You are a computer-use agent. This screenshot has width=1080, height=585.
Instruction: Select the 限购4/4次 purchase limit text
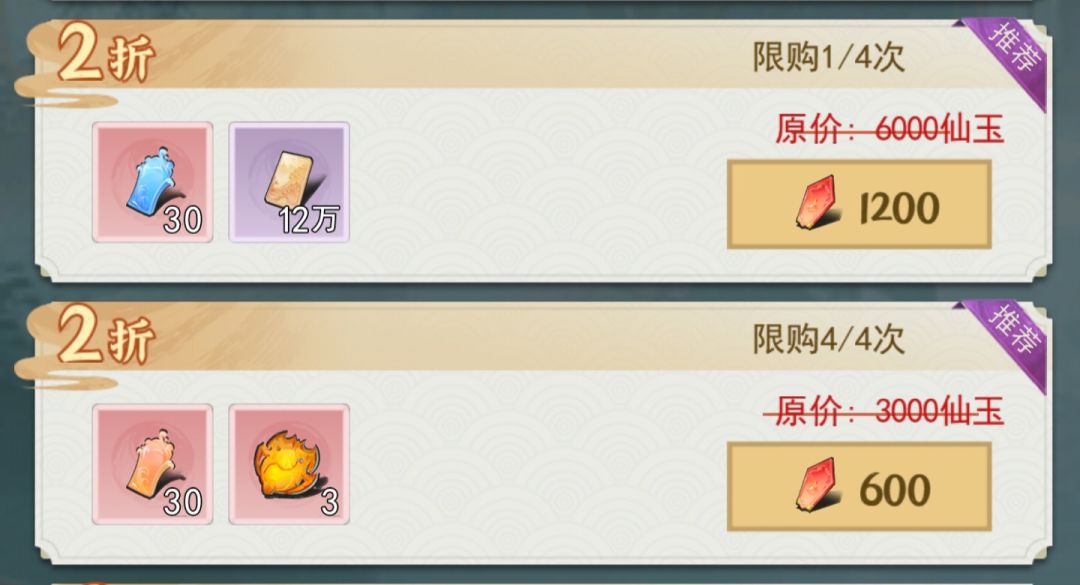(829, 338)
